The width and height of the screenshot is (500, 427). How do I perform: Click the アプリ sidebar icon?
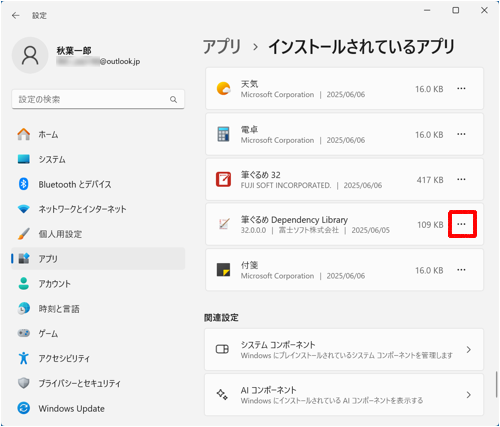click(24, 259)
